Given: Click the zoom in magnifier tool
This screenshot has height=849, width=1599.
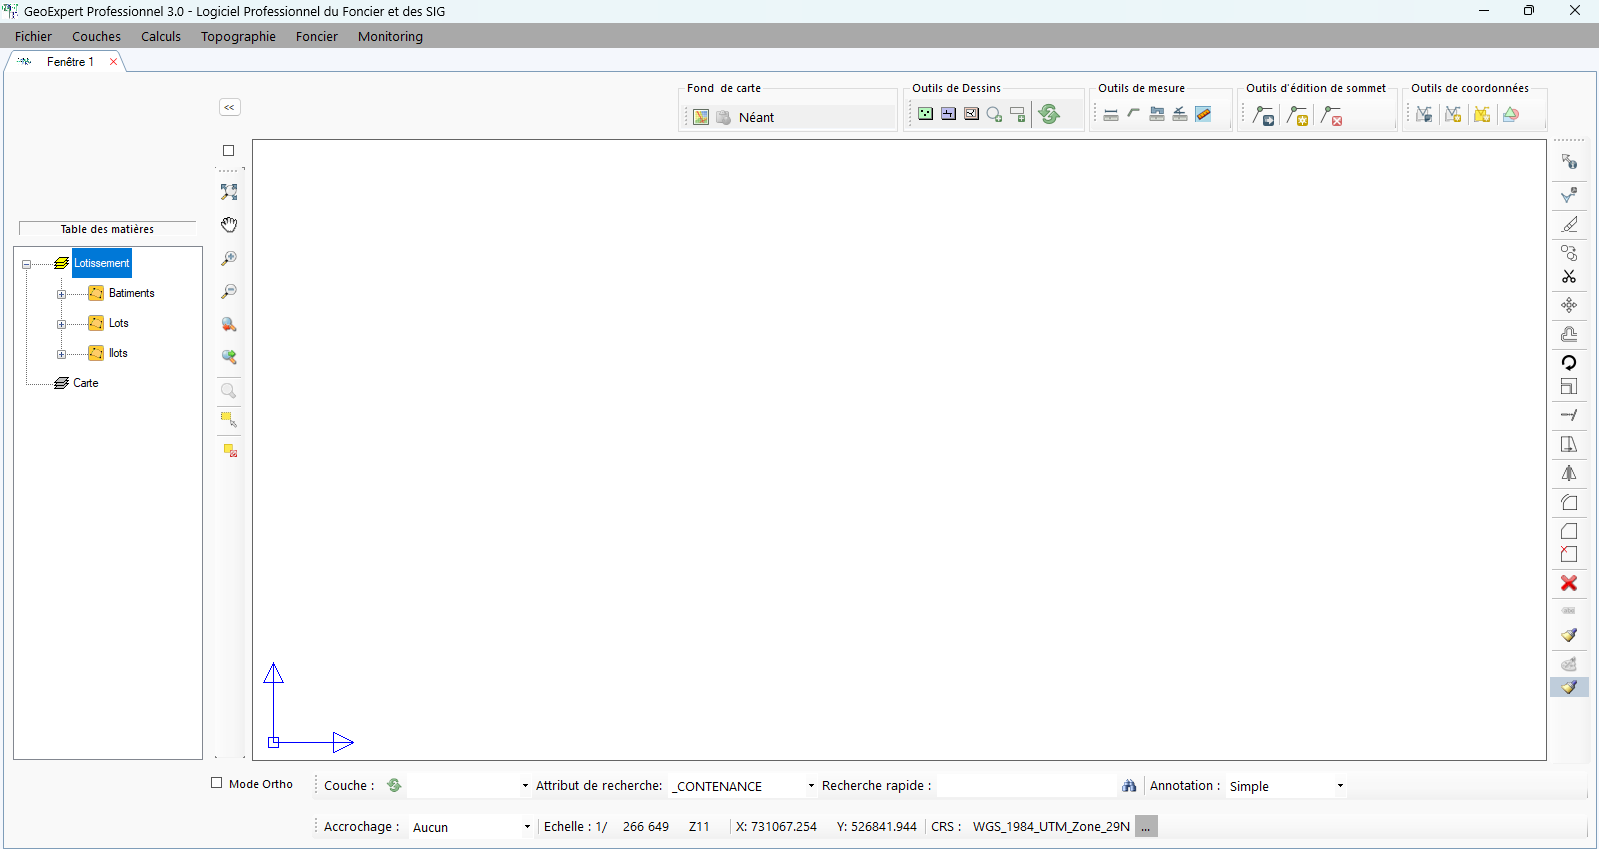Looking at the screenshot, I should coord(229,259).
